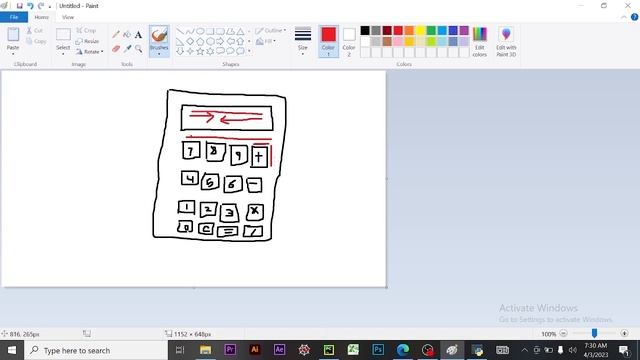Choose the Right arrow shape
Viewport: 640px width, 360px height.
point(220,41)
